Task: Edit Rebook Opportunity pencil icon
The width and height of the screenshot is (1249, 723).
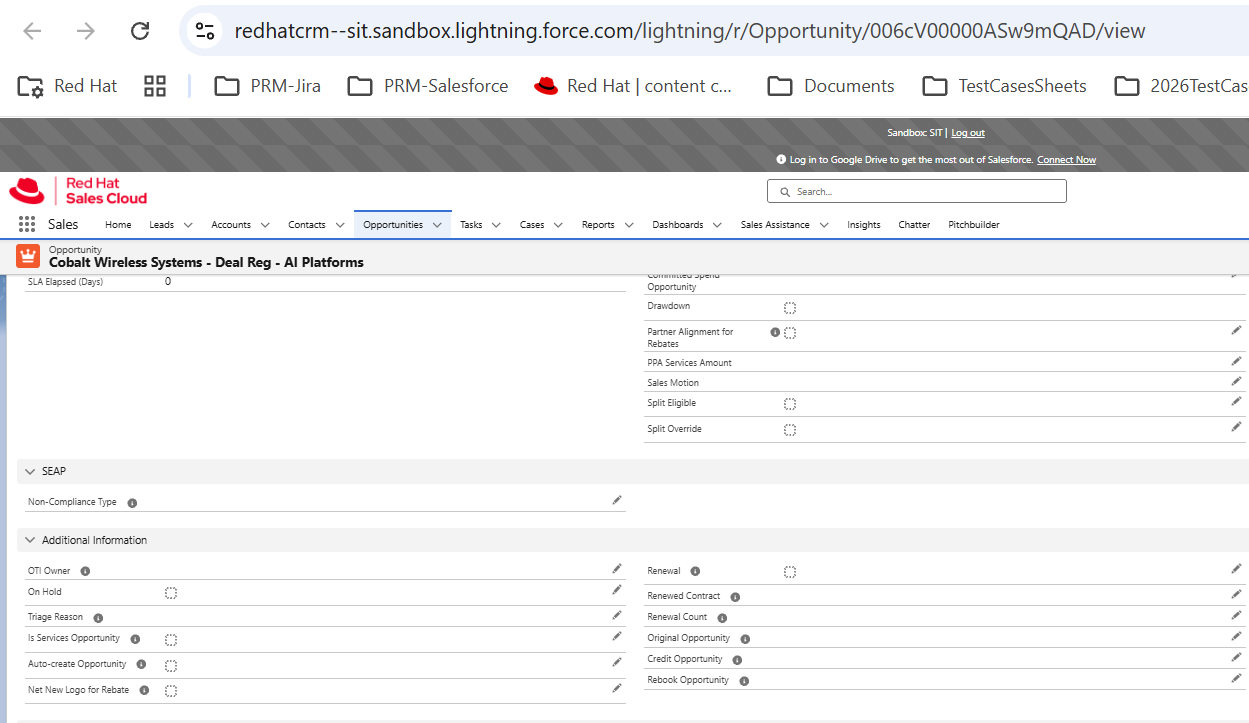Action: point(1236,678)
